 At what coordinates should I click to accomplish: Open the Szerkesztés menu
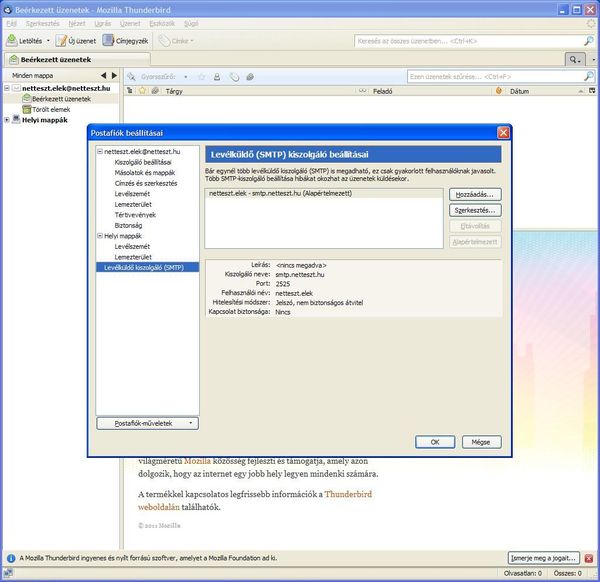[x=42, y=22]
